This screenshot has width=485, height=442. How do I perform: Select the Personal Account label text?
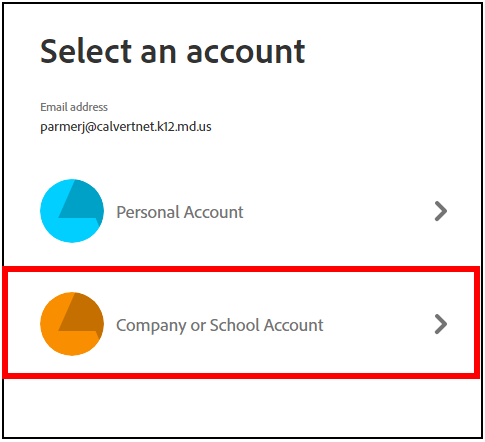[180, 212]
